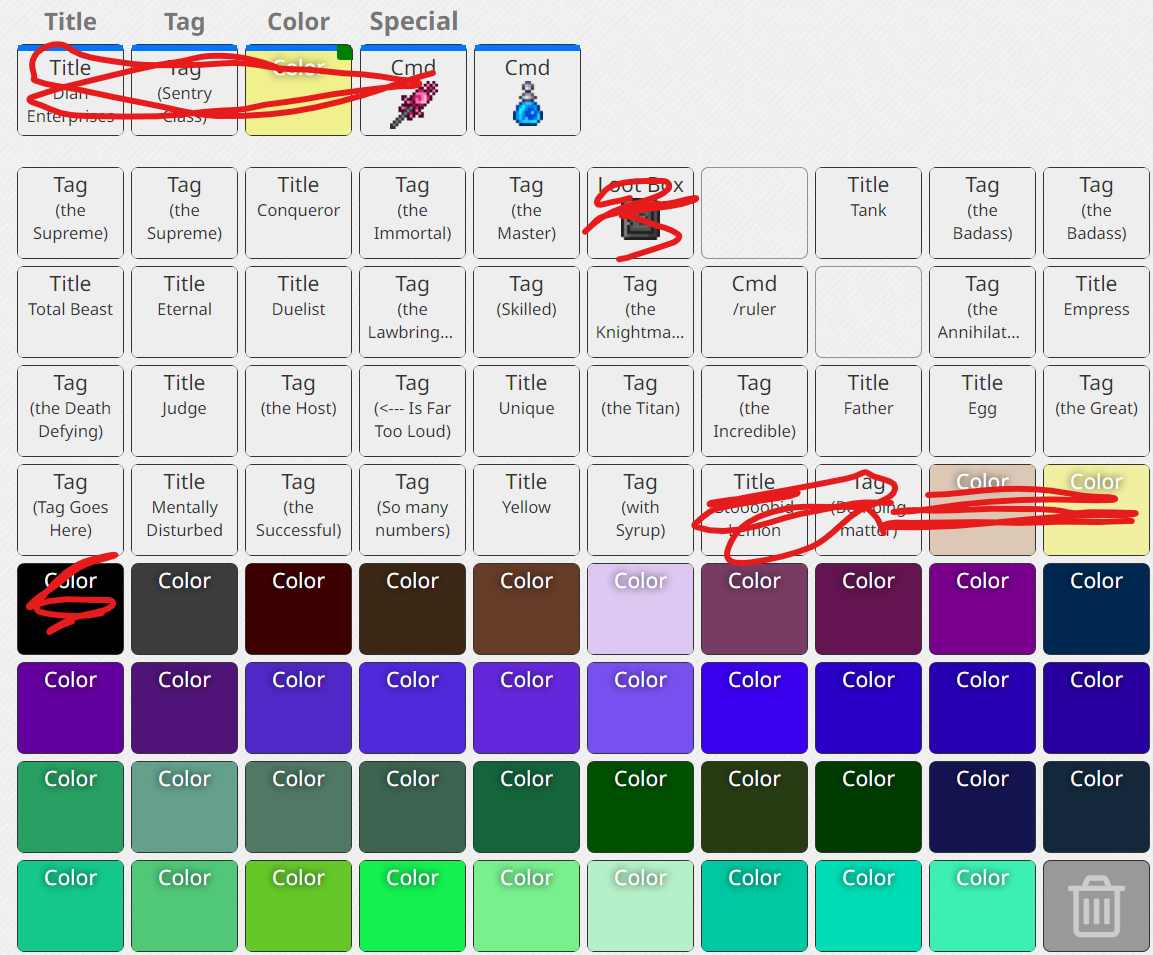The height and width of the screenshot is (955, 1153).
Task: Select the Title Empress item
Action: pyautogui.click(x=1096, y=312)
